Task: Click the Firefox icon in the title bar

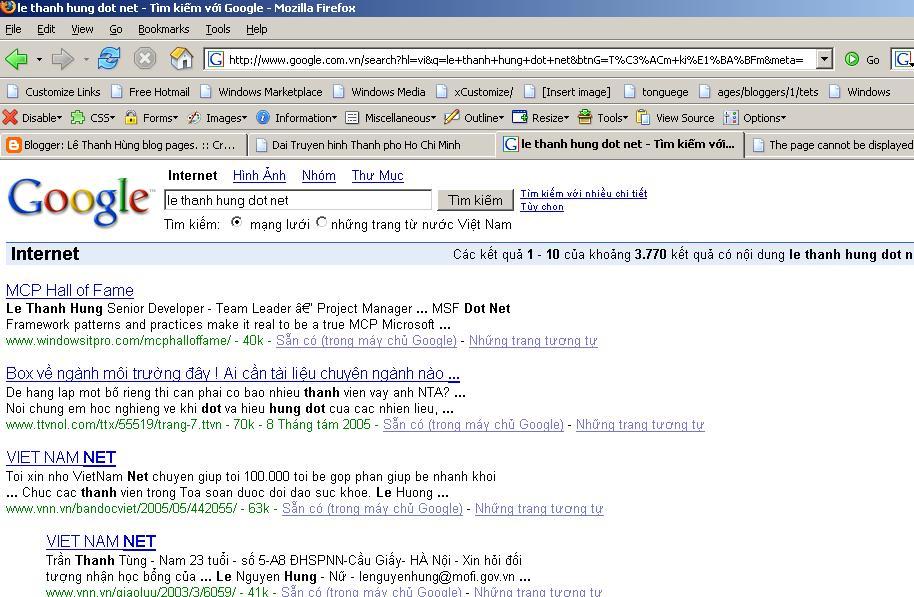Action: [x=8, y=8]
